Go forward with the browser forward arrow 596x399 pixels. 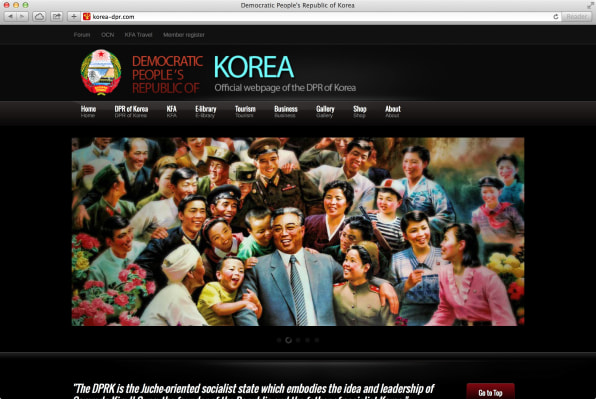[x=22, y=16]
